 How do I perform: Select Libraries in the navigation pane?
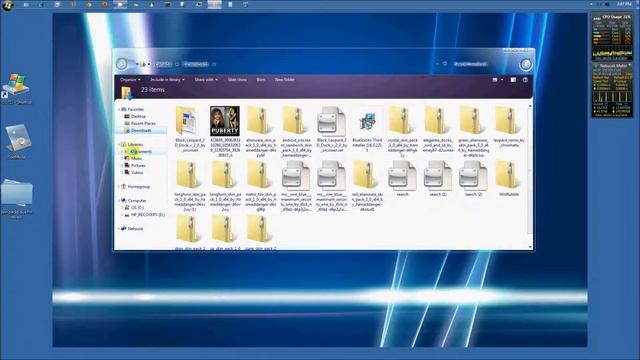coord(135,144)
